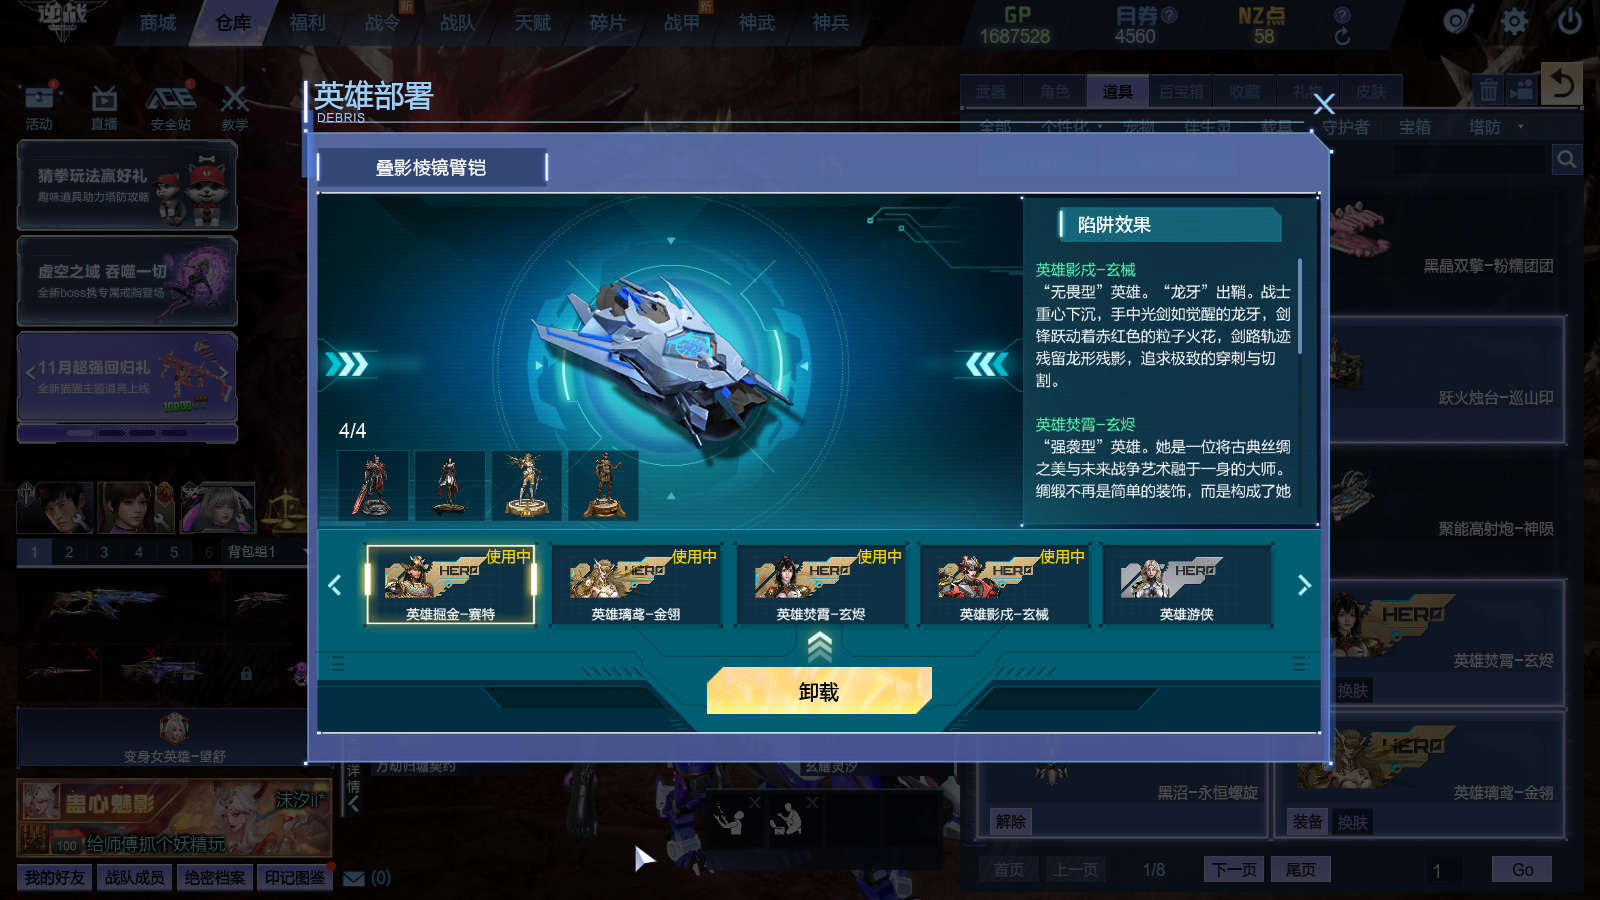Click the 教学 crossed swords icon
Screen dimensions: 1600x900
[234, 100]
